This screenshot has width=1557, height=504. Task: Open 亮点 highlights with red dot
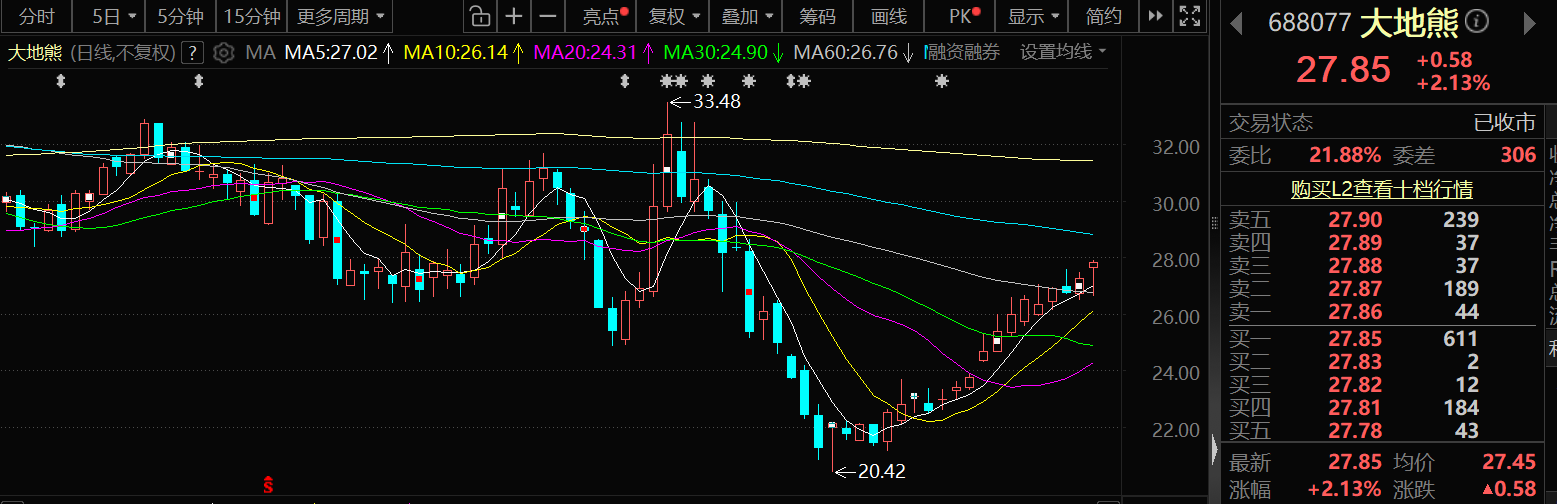click(606, 16)
